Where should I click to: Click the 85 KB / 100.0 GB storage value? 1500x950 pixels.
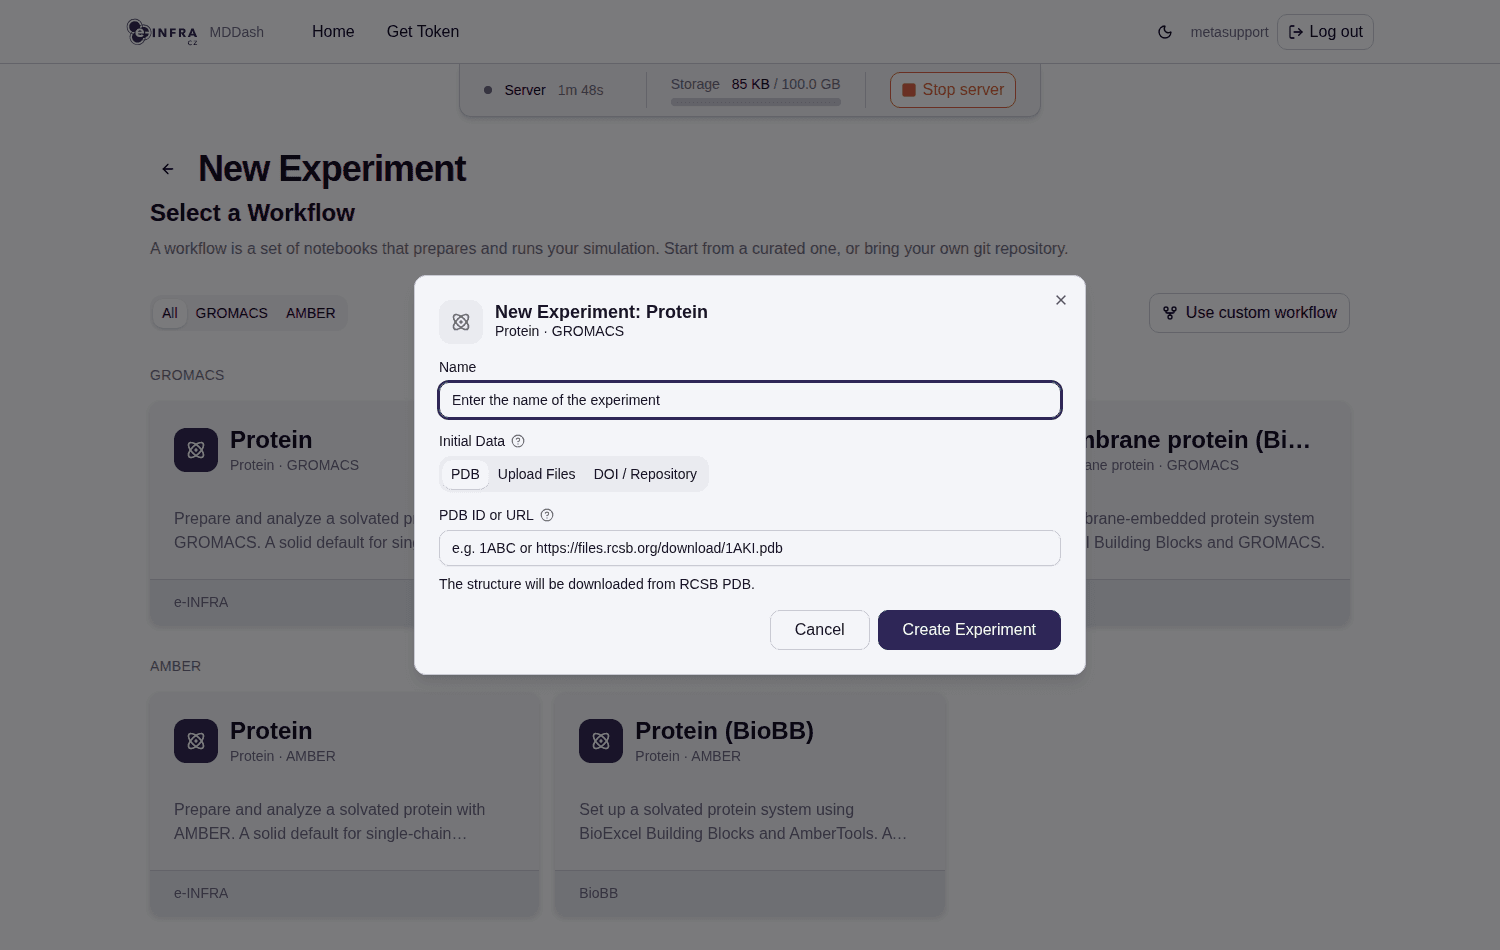[786, 84]
